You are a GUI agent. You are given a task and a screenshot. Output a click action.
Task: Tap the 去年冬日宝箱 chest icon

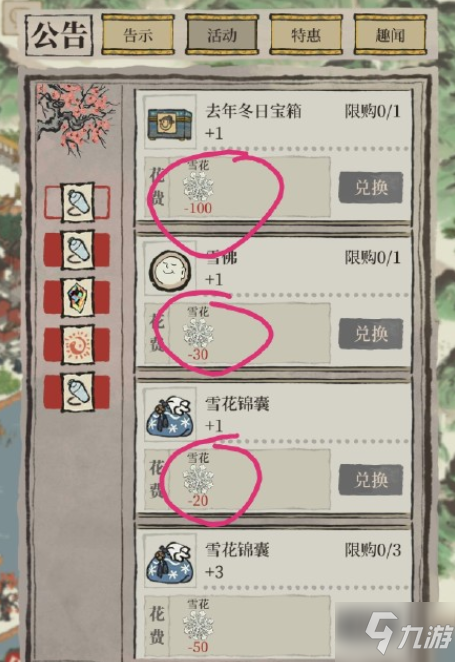tap(170, 122)
